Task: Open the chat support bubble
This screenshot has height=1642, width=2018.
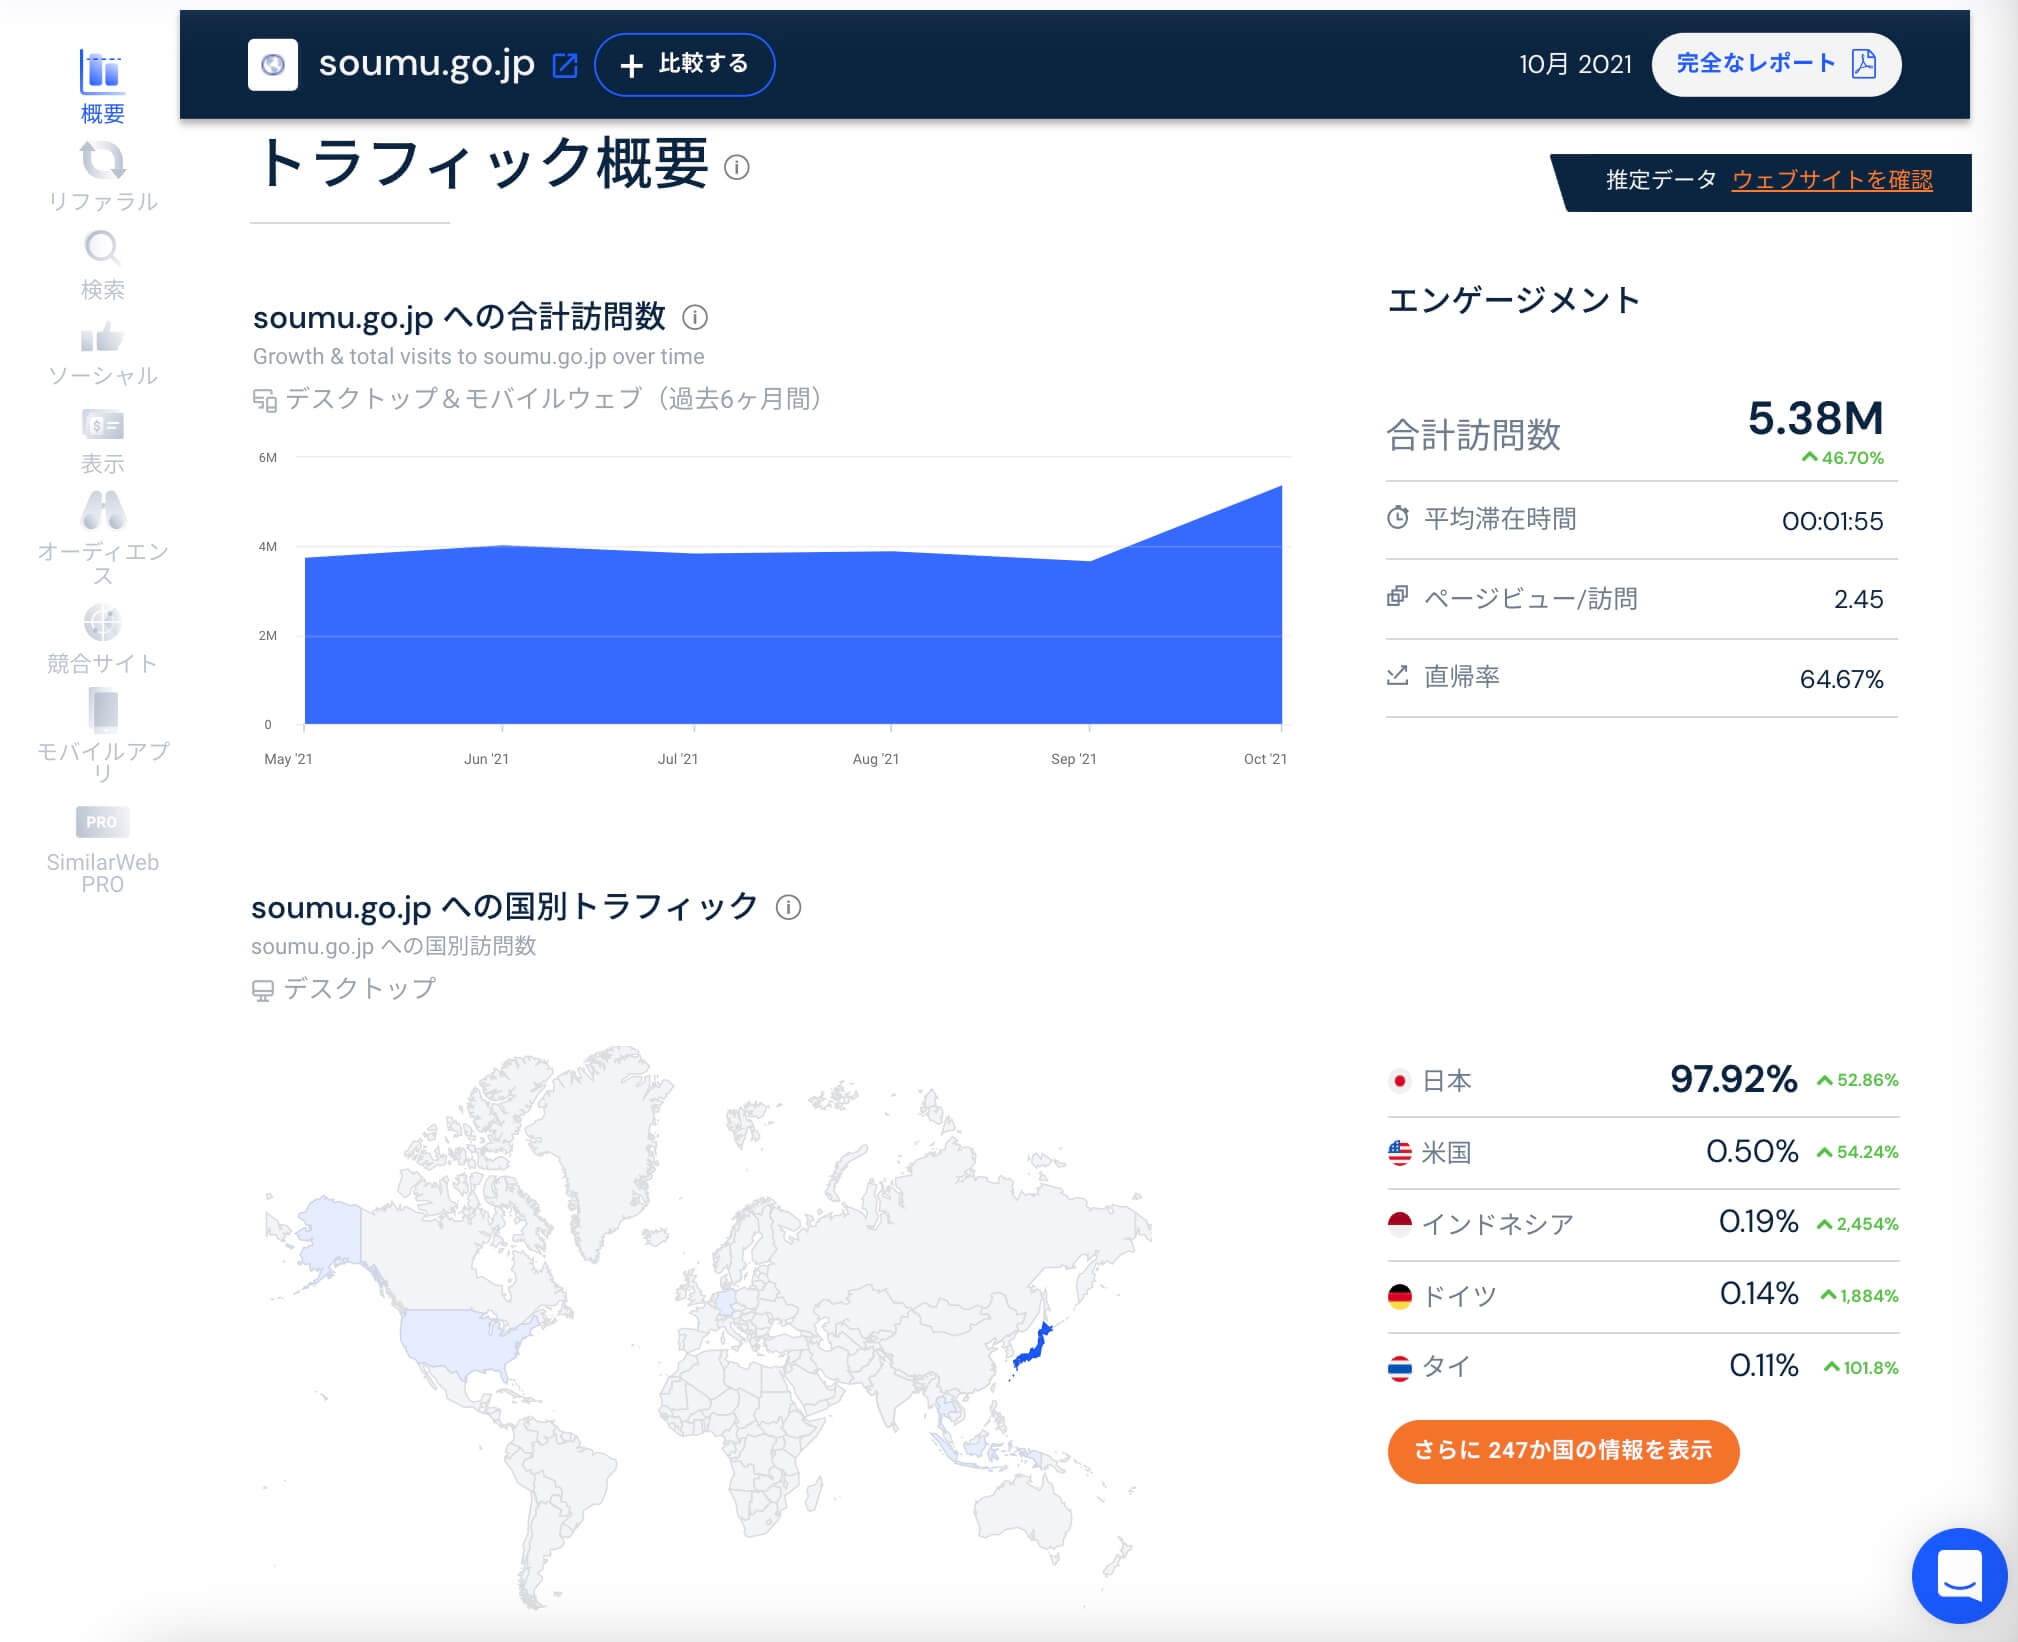Action: click(1959, 1575)
